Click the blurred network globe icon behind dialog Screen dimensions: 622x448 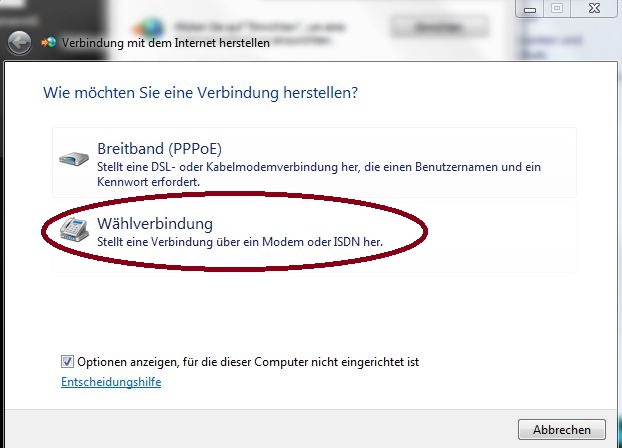(x=149, y=28)
